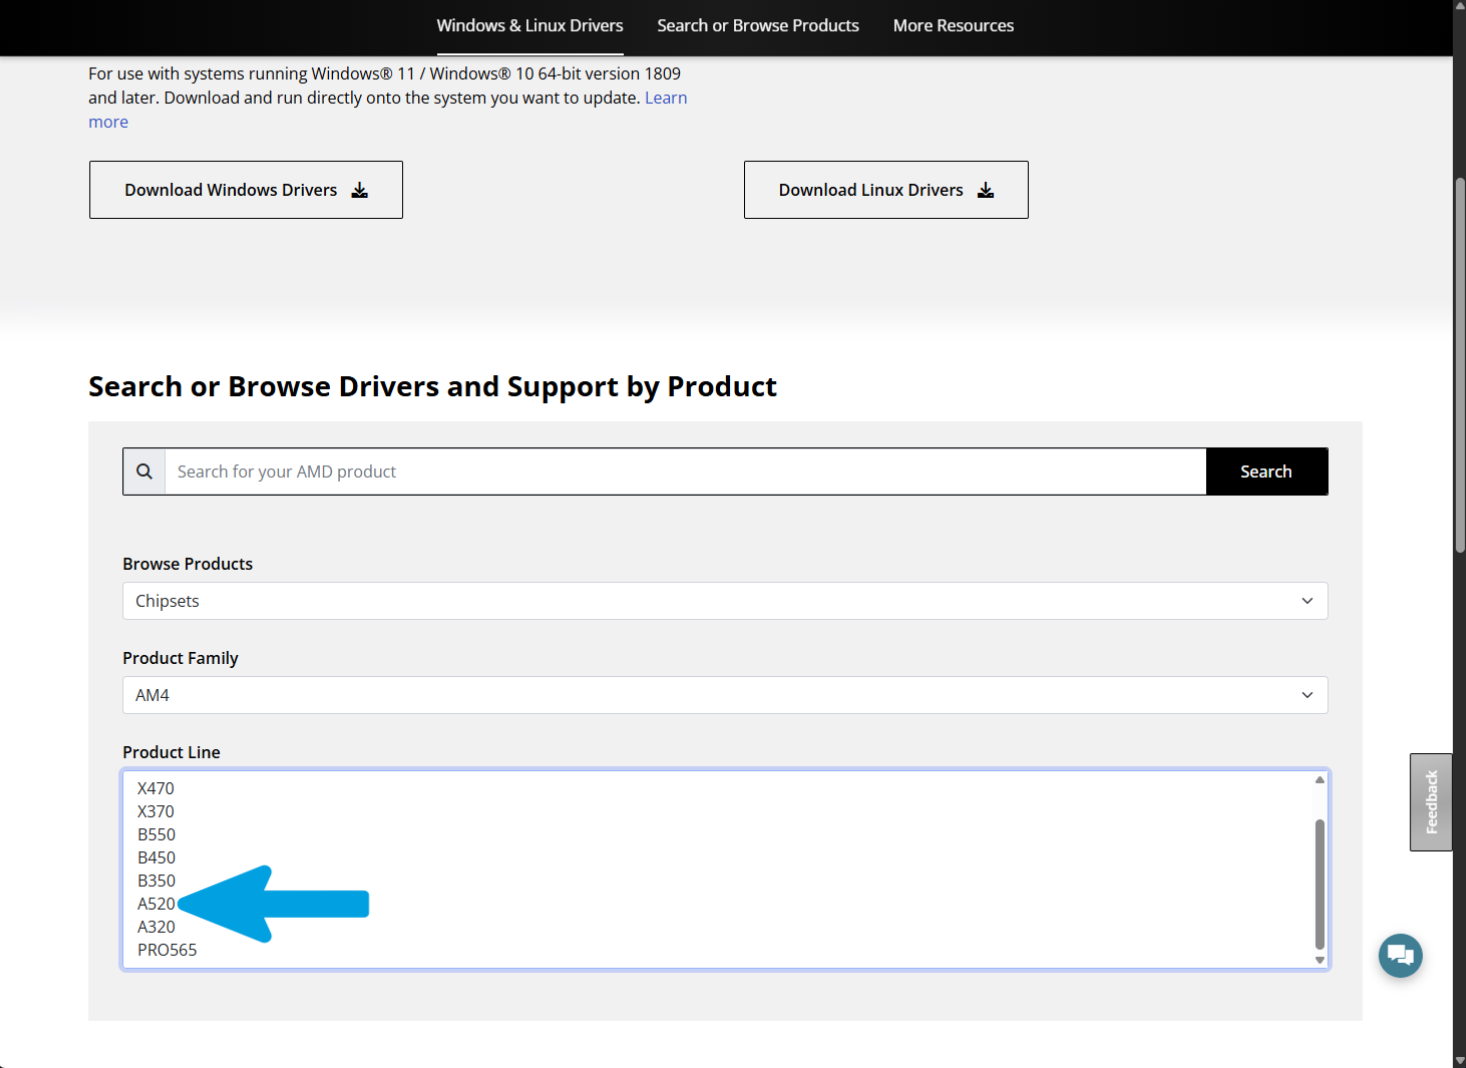Select X370 in the Product Line list

tap(155, 811)
